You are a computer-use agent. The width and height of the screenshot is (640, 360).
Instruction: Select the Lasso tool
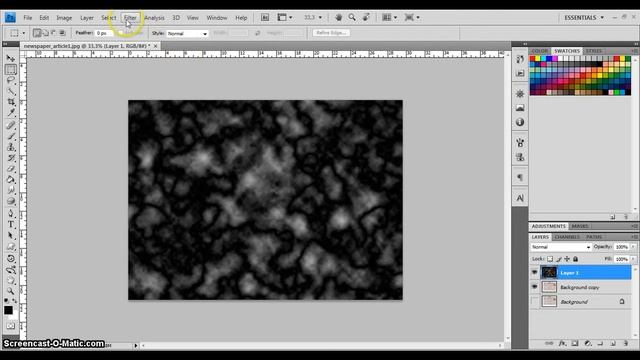pos(11,80)
